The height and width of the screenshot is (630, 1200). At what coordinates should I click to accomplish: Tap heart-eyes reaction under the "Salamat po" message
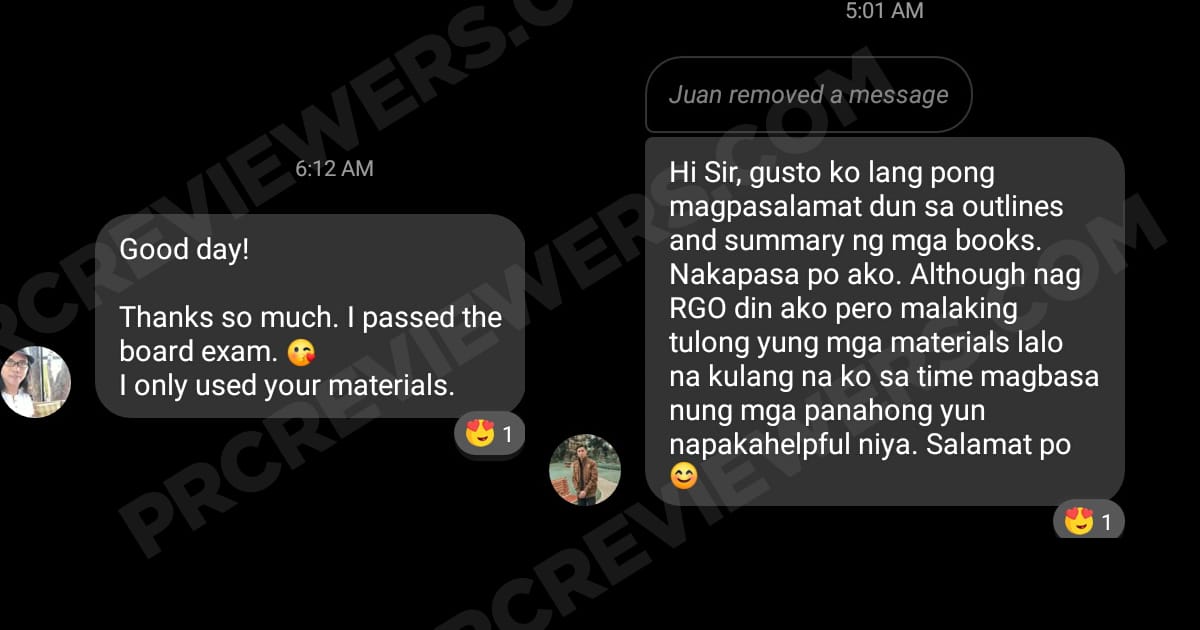point(1078,521)
